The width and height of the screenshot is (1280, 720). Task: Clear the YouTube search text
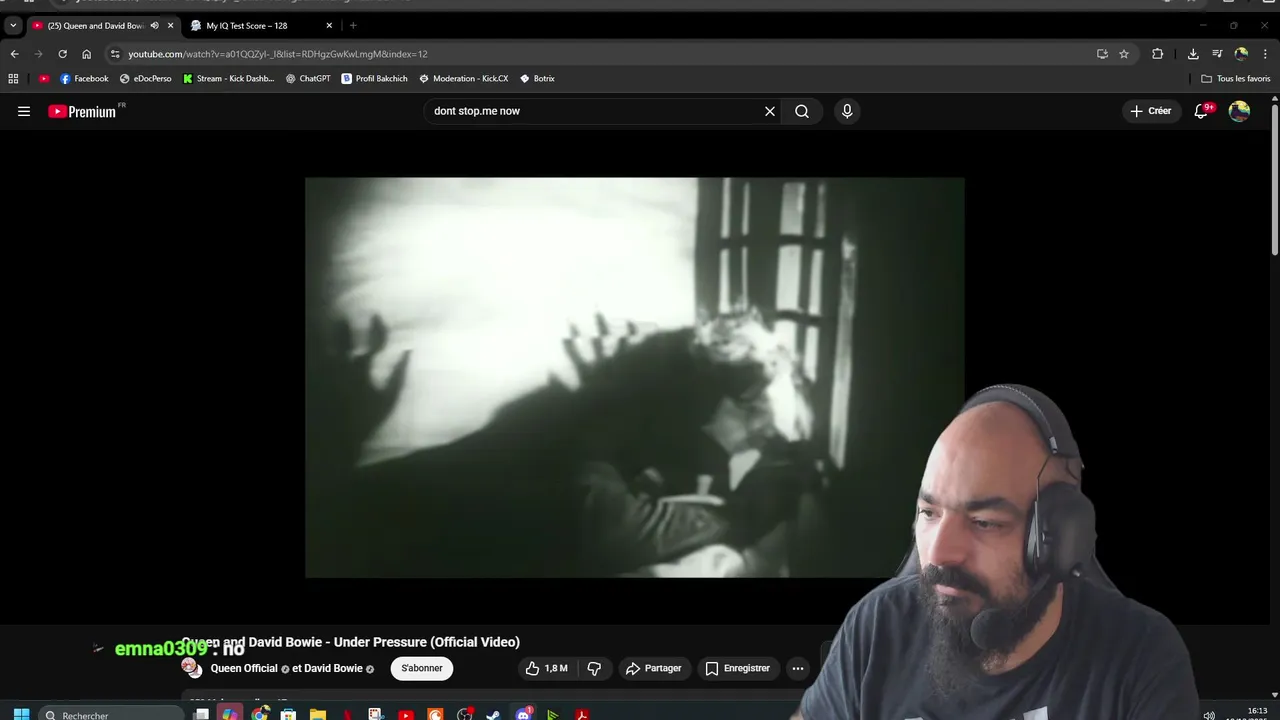(770, 111)
